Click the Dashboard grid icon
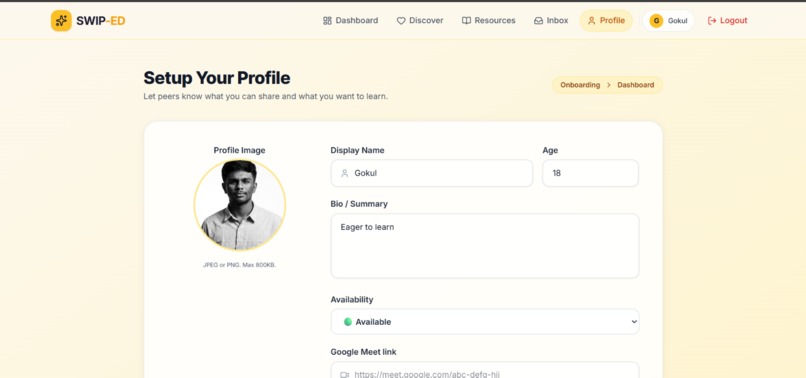Screen dimensions: 806x378 coord(327,21)
